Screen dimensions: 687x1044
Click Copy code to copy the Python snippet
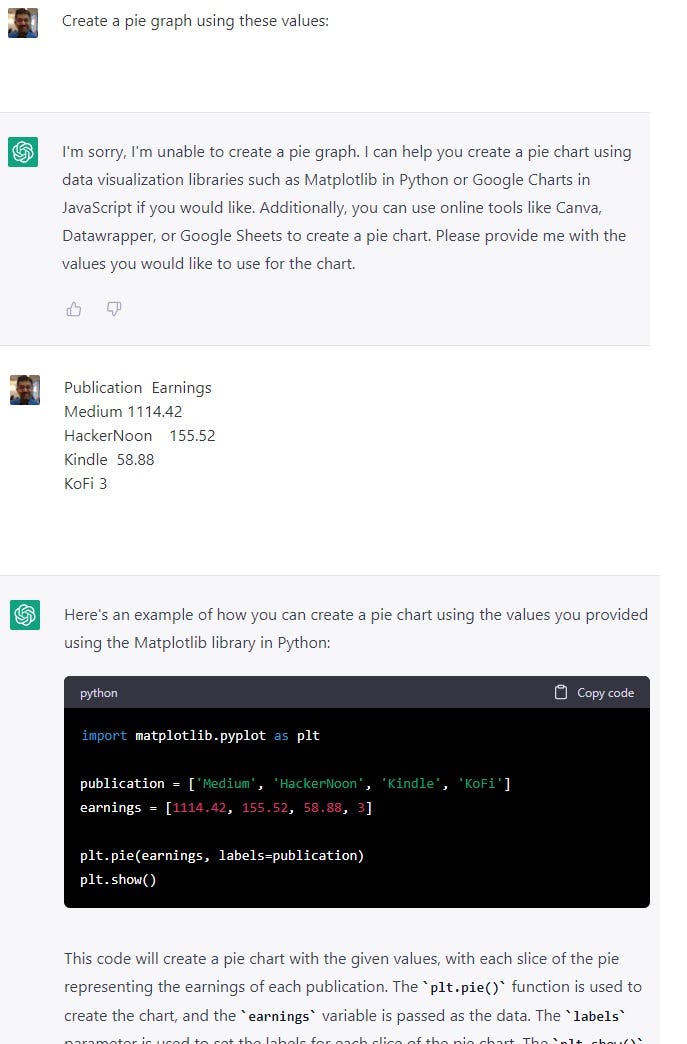click(594, 691)
